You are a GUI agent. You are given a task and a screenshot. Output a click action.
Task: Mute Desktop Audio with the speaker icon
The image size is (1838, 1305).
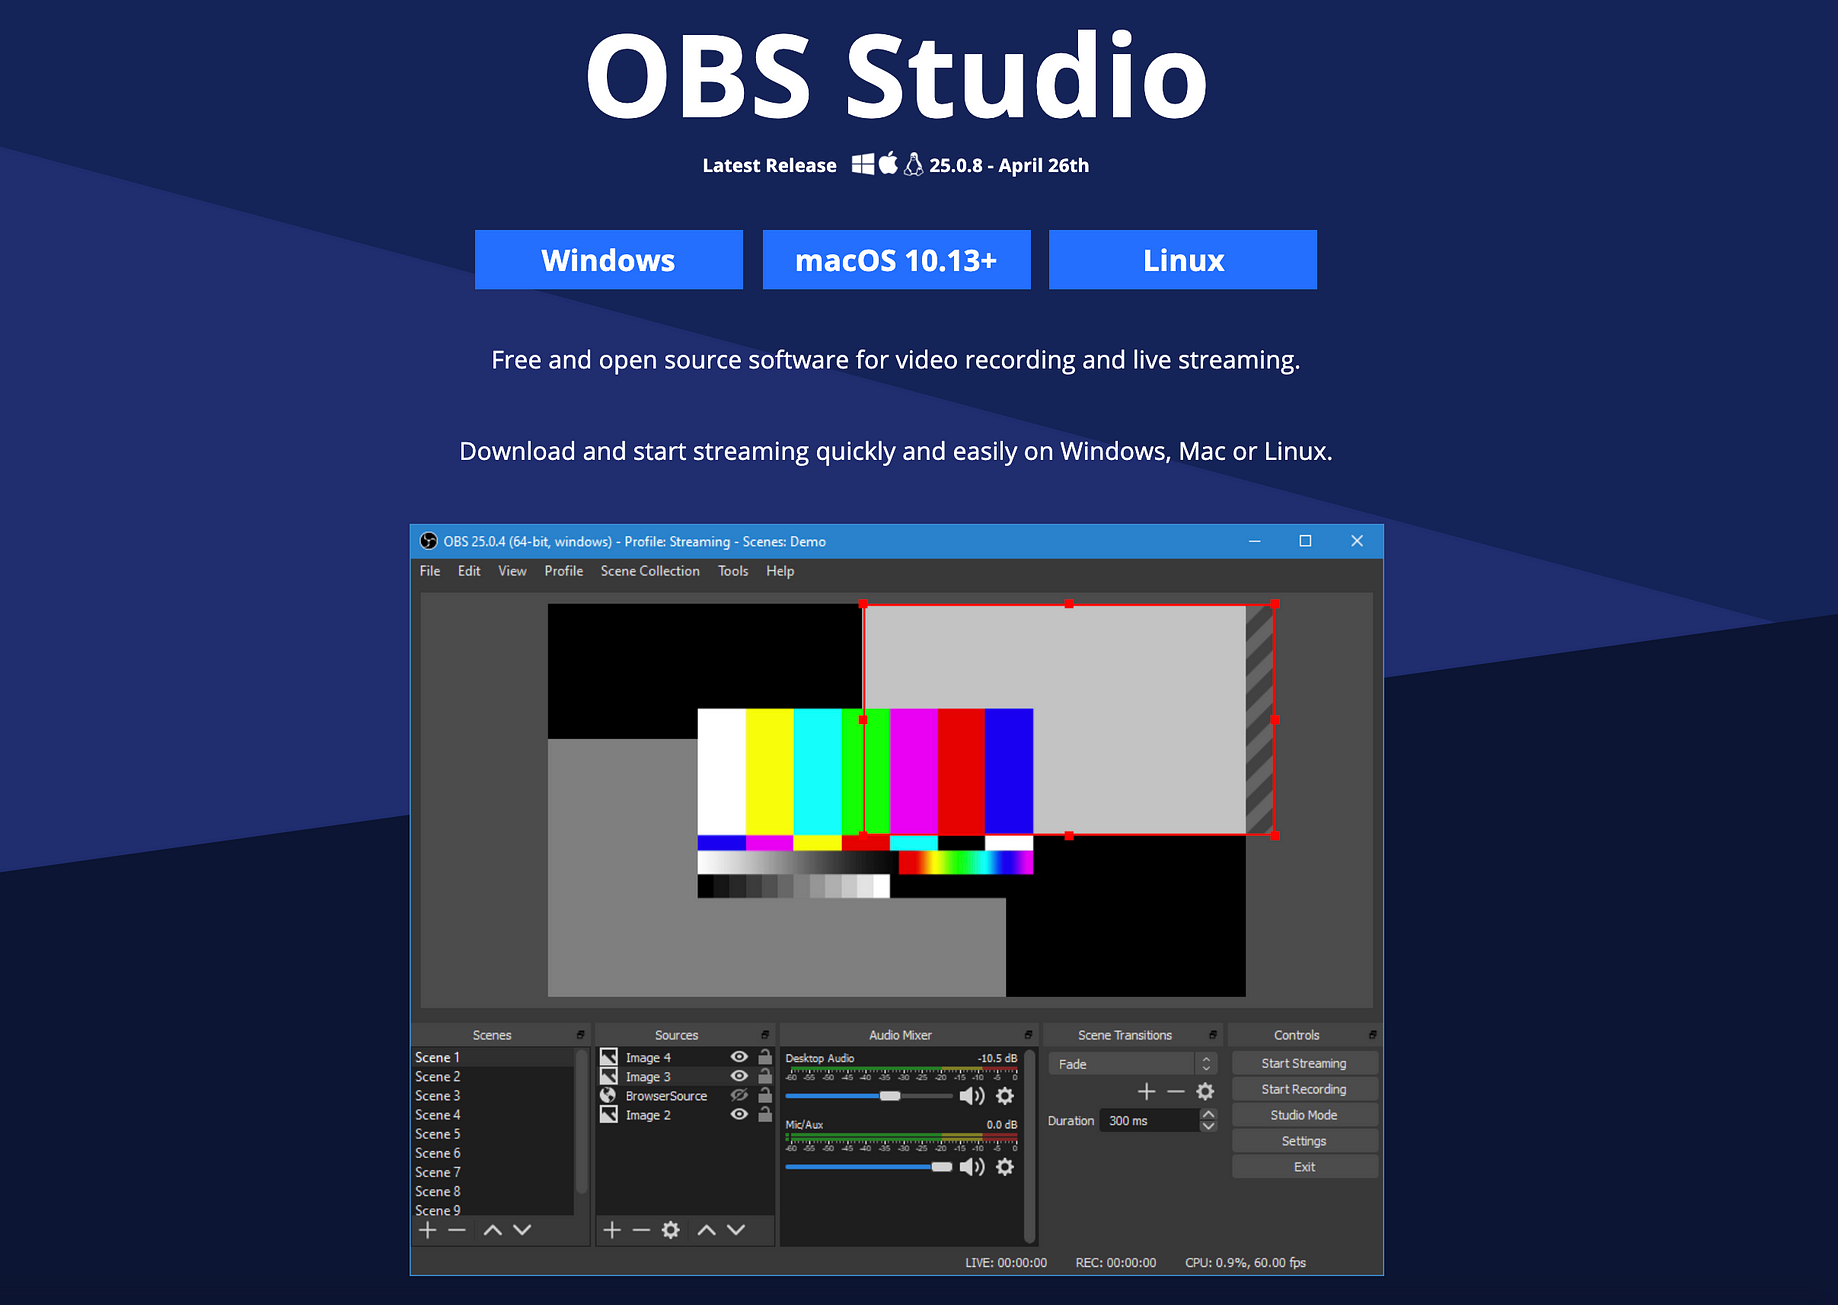click(972, 1096)
